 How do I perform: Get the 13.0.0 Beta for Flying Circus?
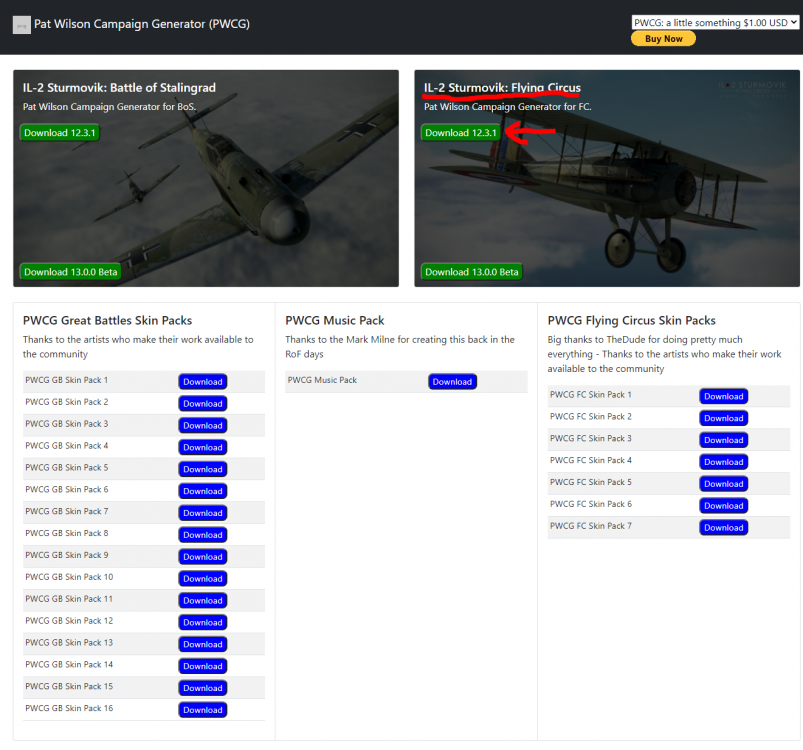click(471, 272)
